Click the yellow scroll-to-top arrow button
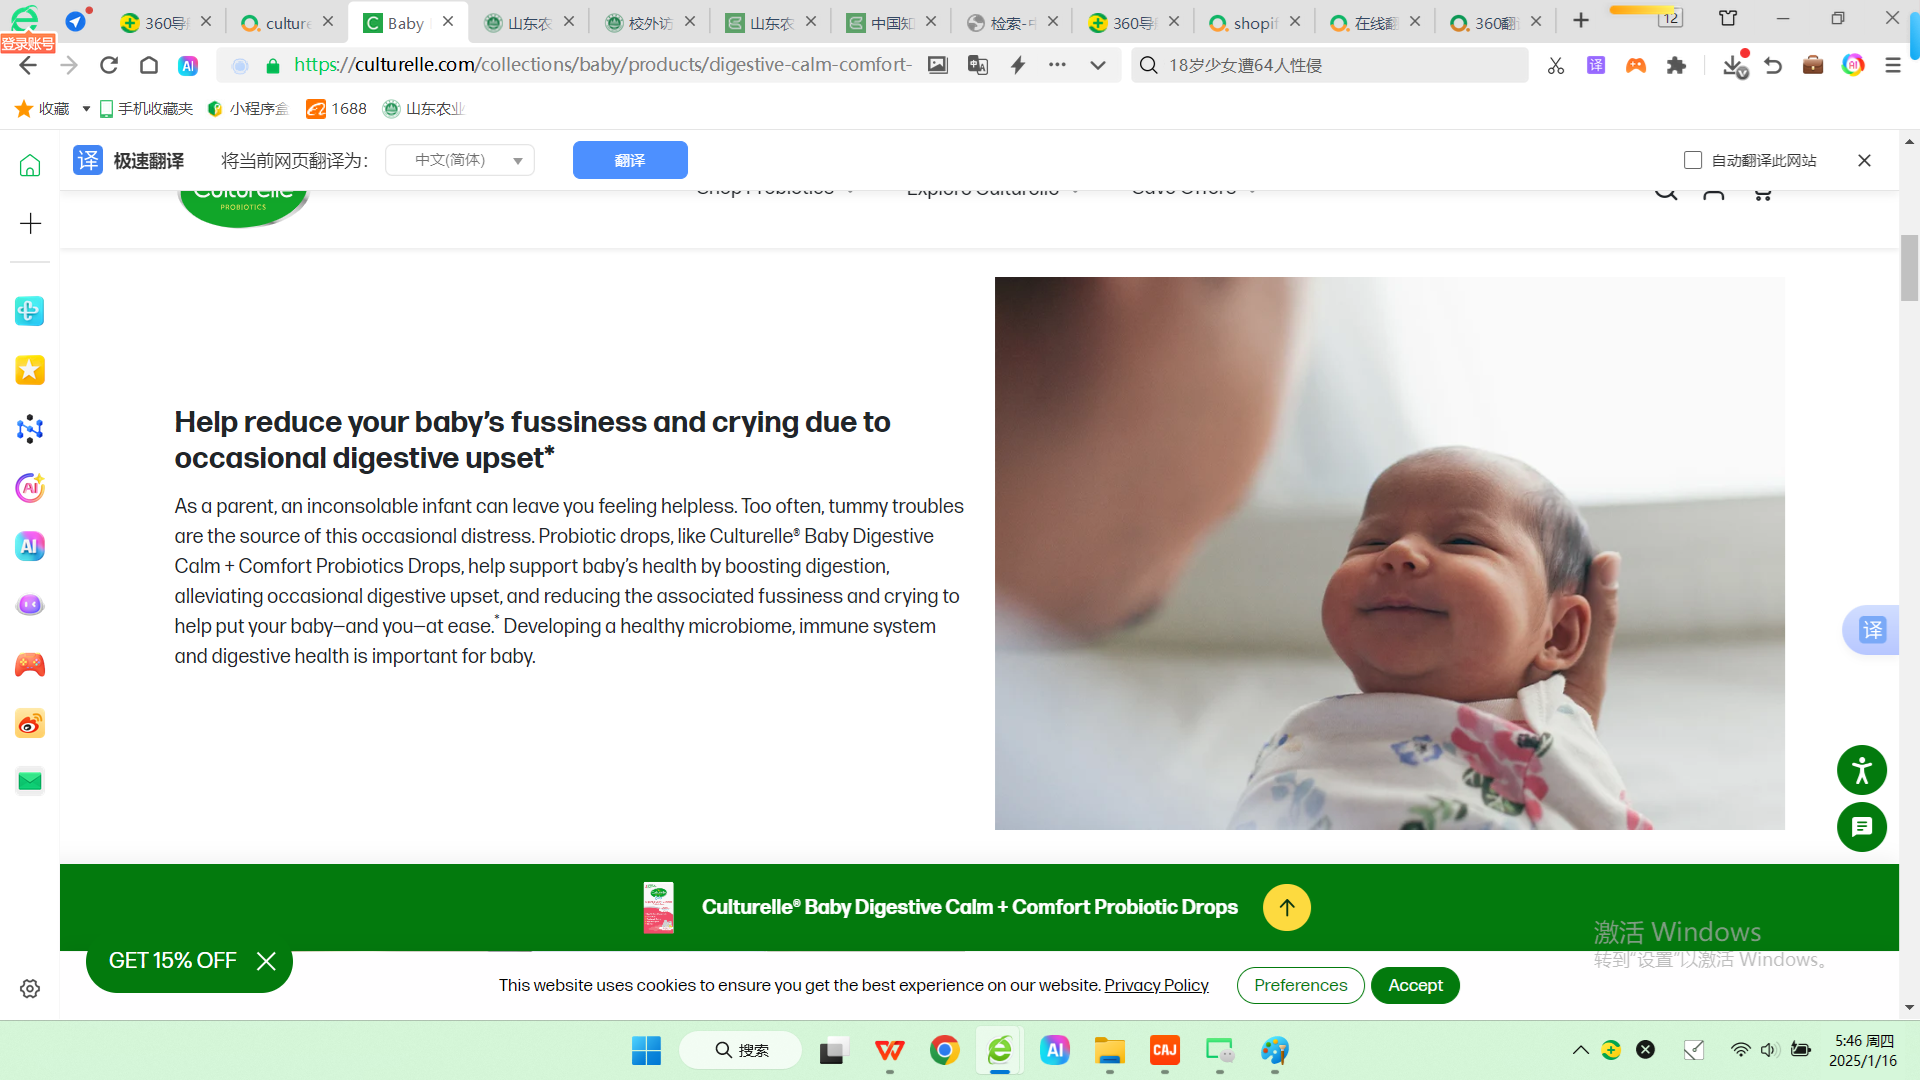Screen dimensions: 1920x1080 click(1287, 907)
